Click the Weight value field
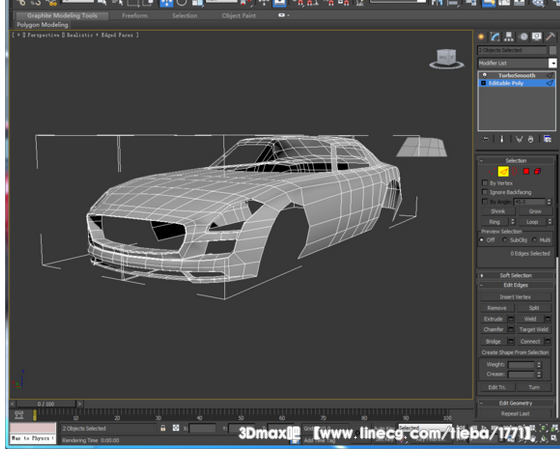Screen dimensions: 560x450 click(521, 365)
